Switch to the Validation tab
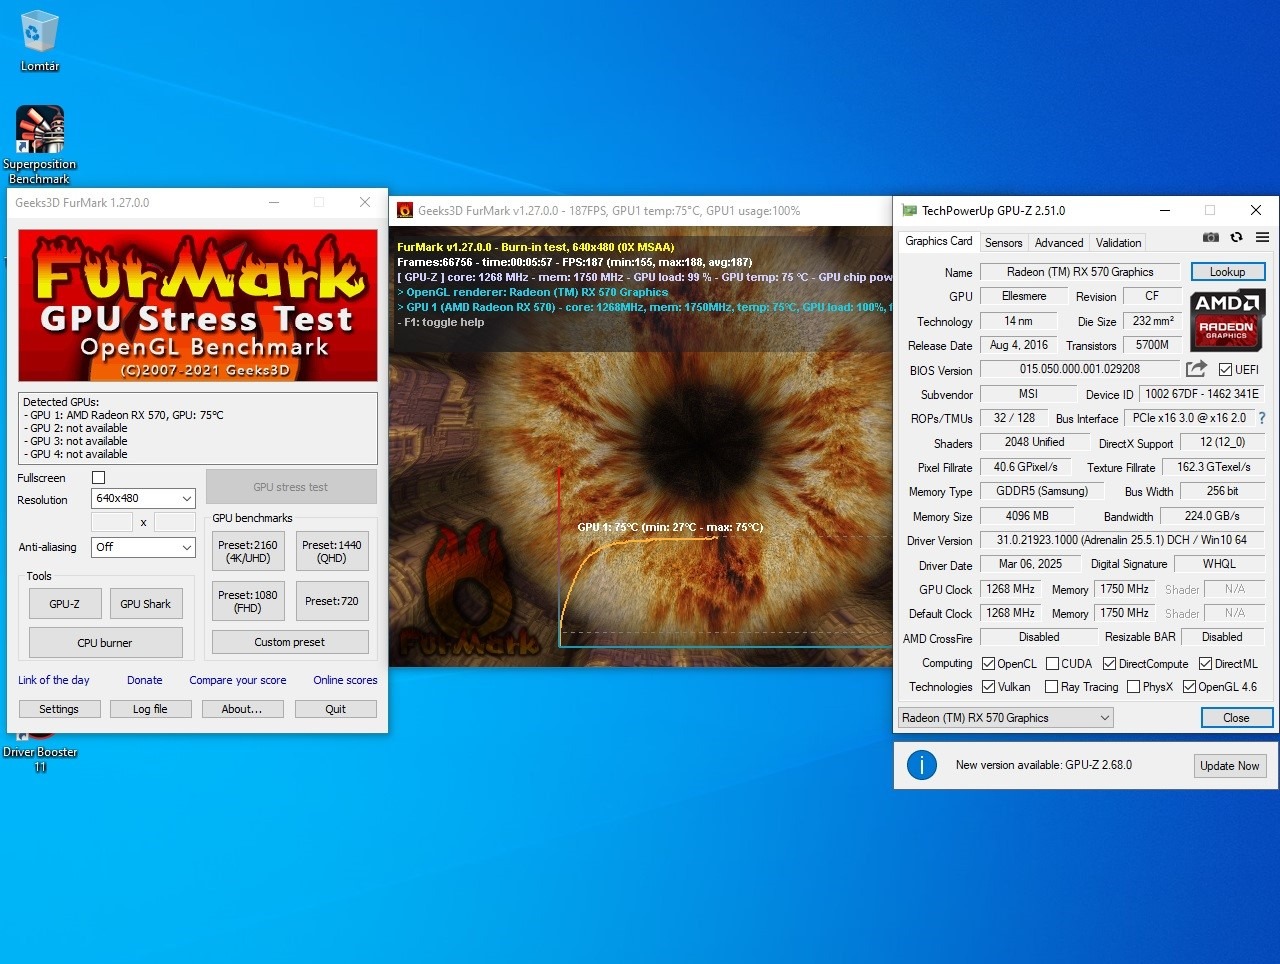 tap(1118, 243)
